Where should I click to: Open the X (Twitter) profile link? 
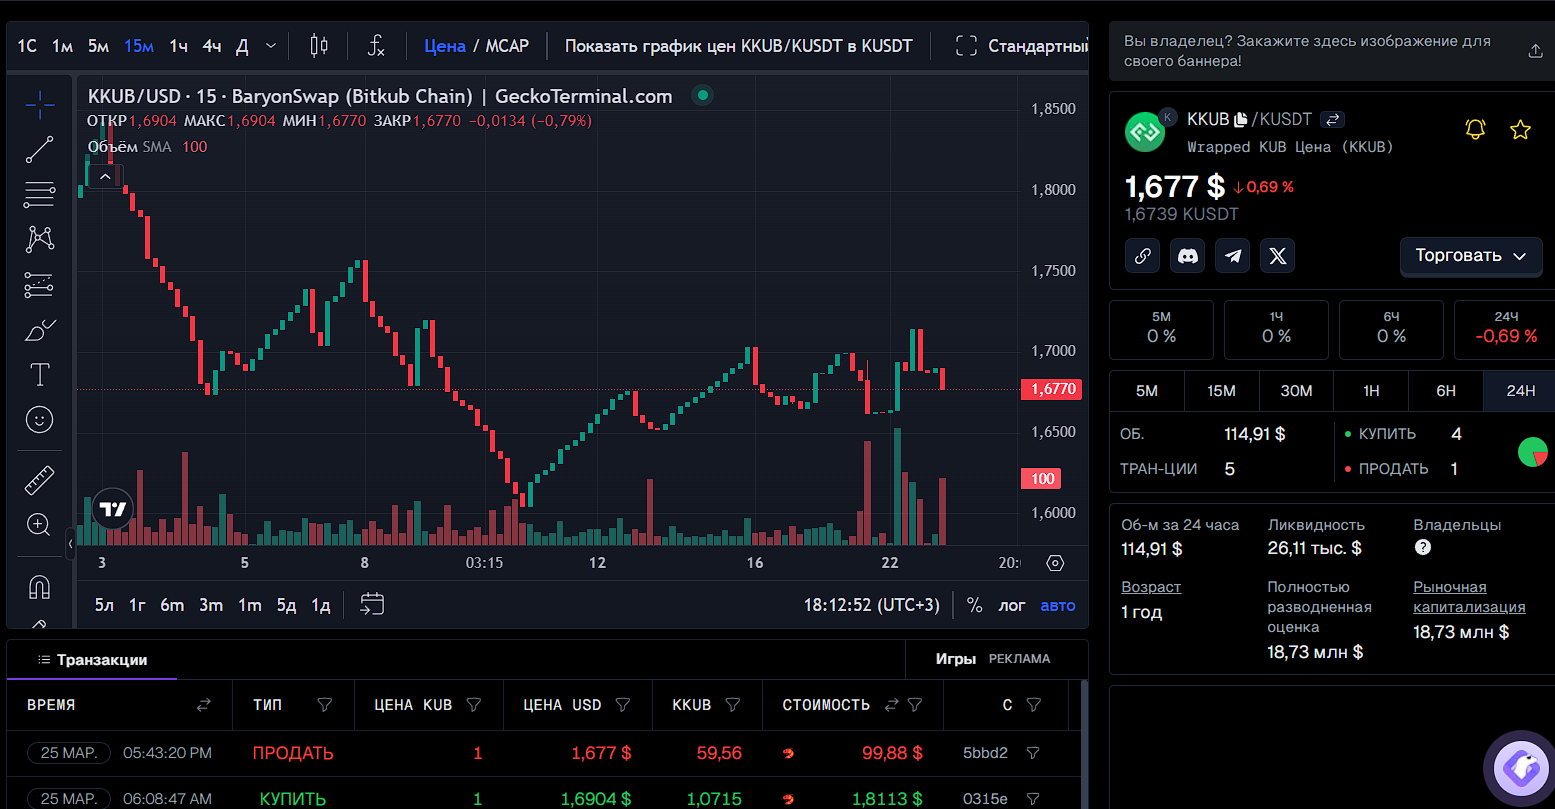[1278, 256]
